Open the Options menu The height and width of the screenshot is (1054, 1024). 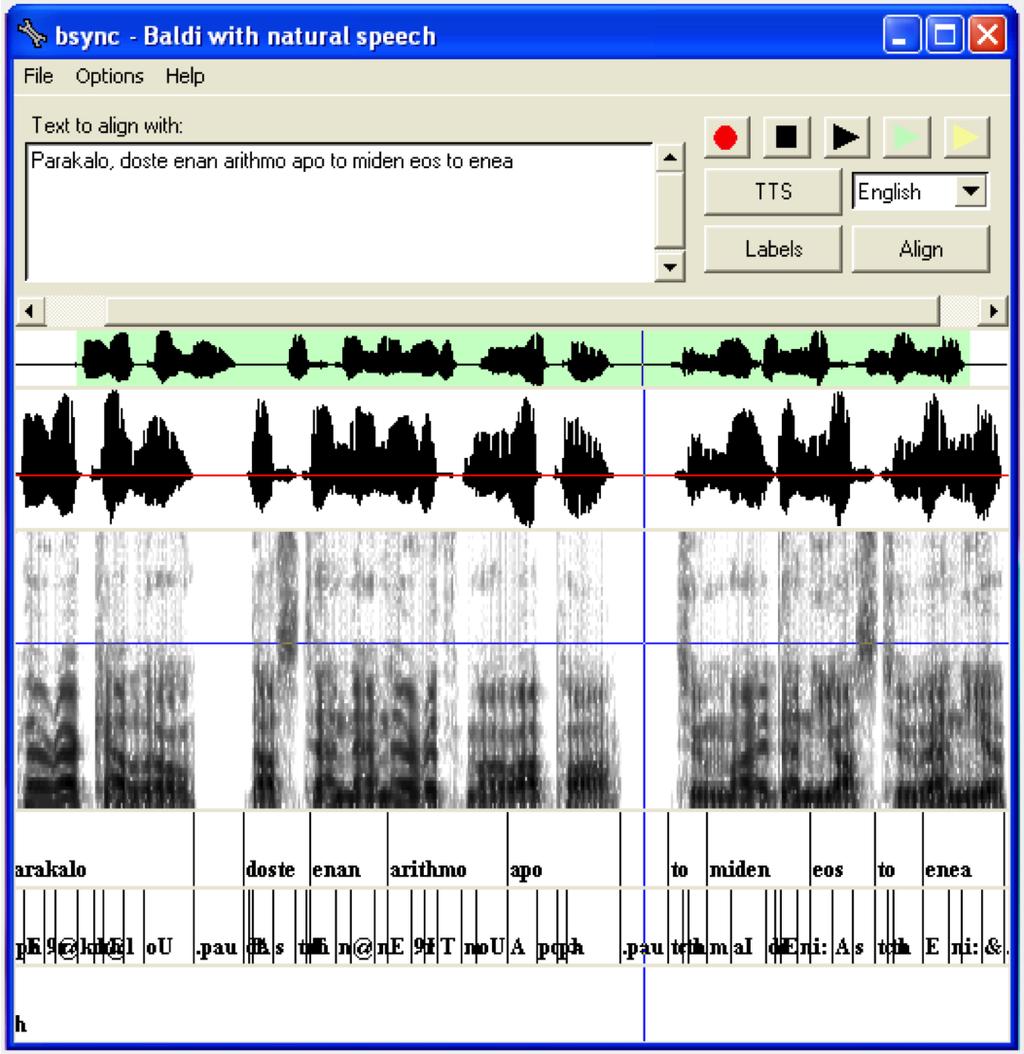[110, 76]
